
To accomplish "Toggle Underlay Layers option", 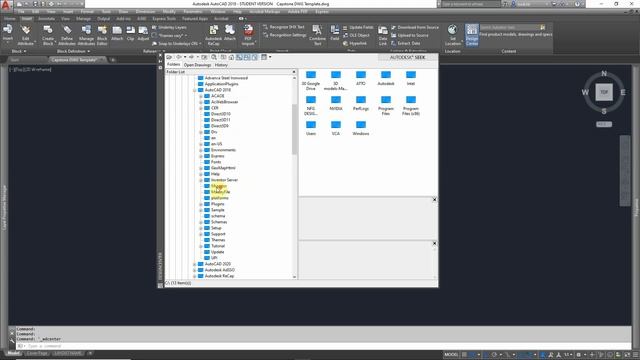I will [x=169, y=27].
